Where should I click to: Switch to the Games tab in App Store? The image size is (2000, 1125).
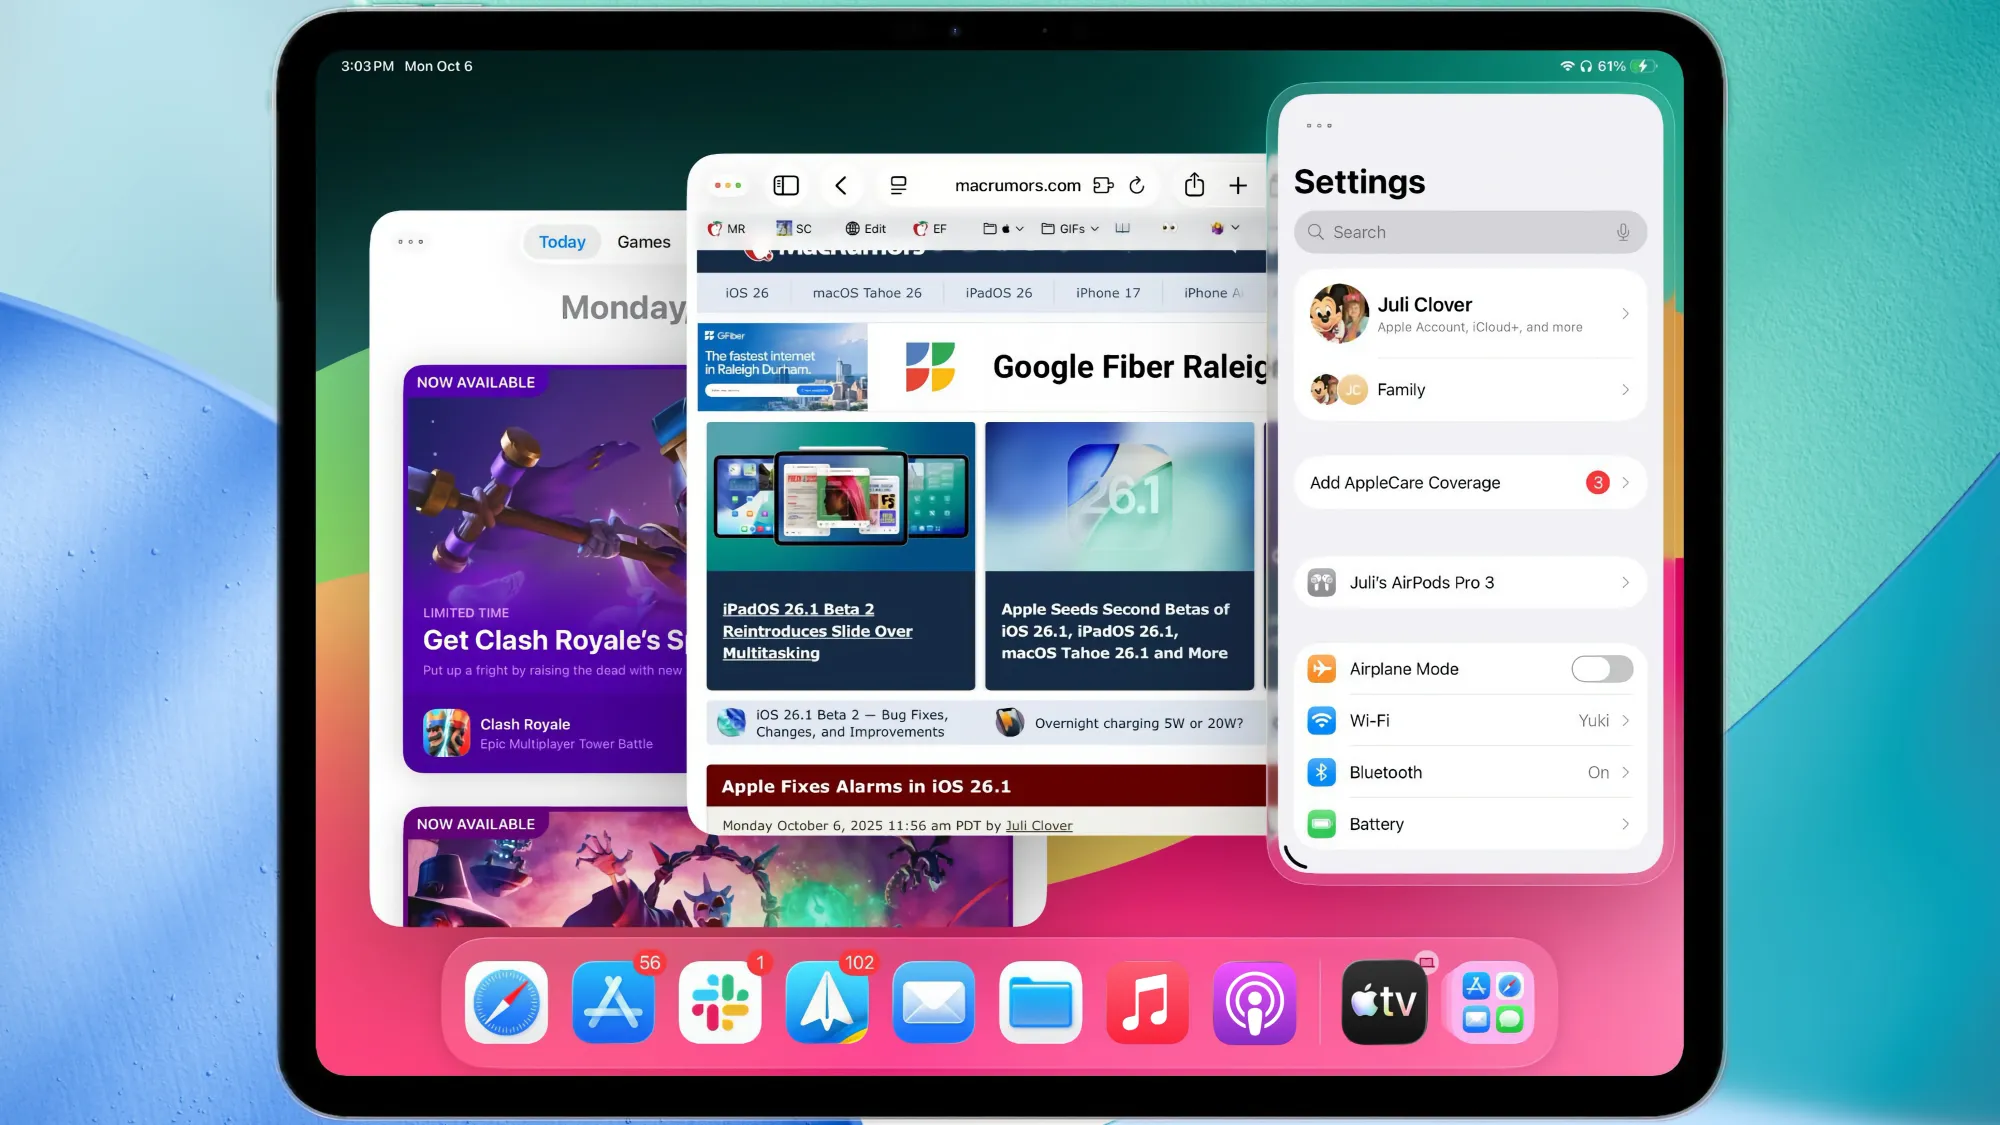coord(643,241)
